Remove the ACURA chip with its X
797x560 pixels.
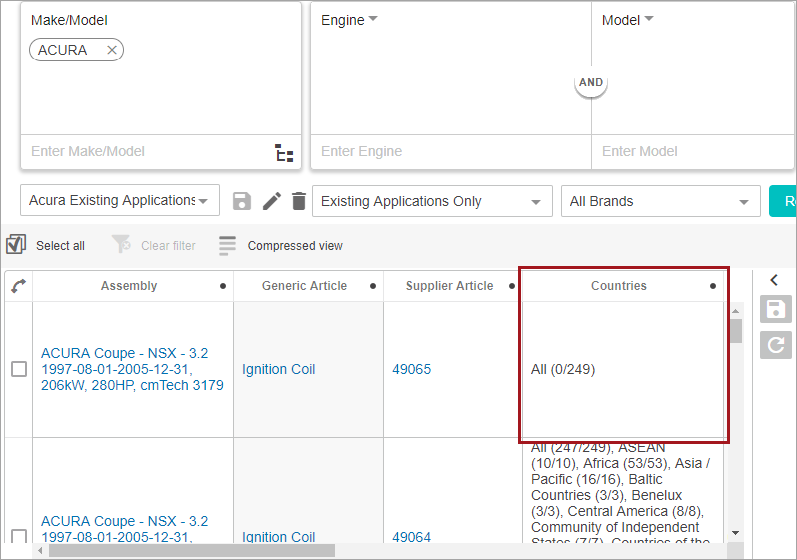111,50
